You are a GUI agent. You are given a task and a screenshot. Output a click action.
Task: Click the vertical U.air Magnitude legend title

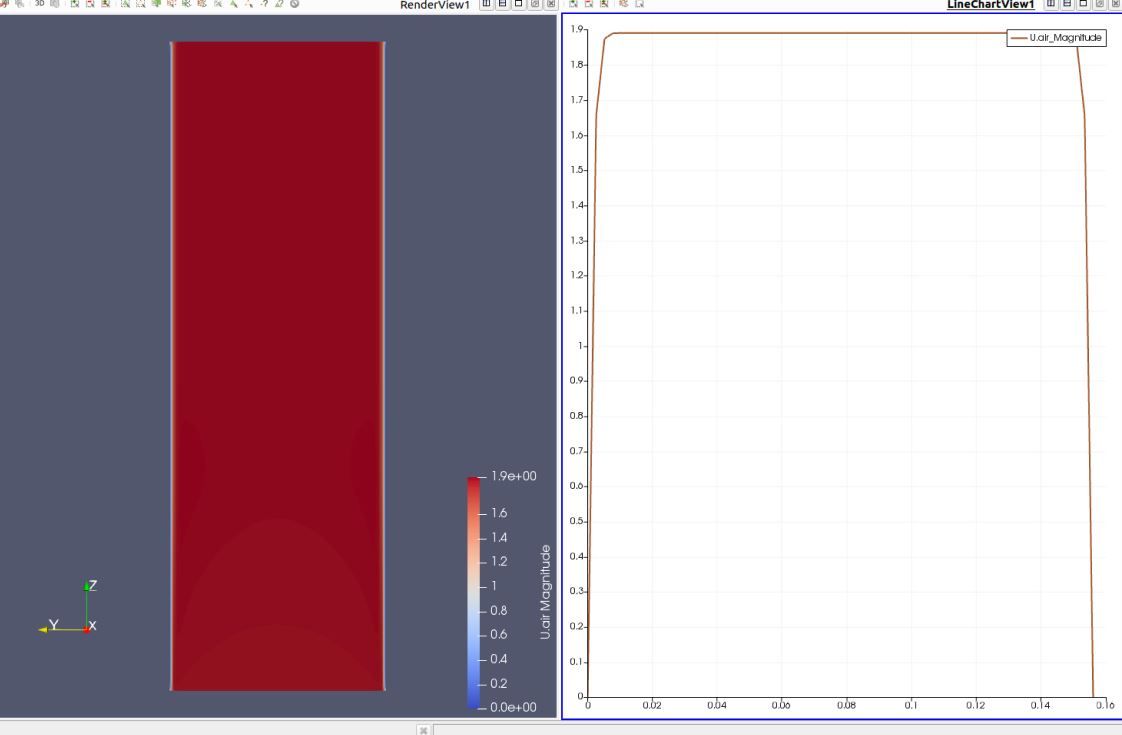545,592
